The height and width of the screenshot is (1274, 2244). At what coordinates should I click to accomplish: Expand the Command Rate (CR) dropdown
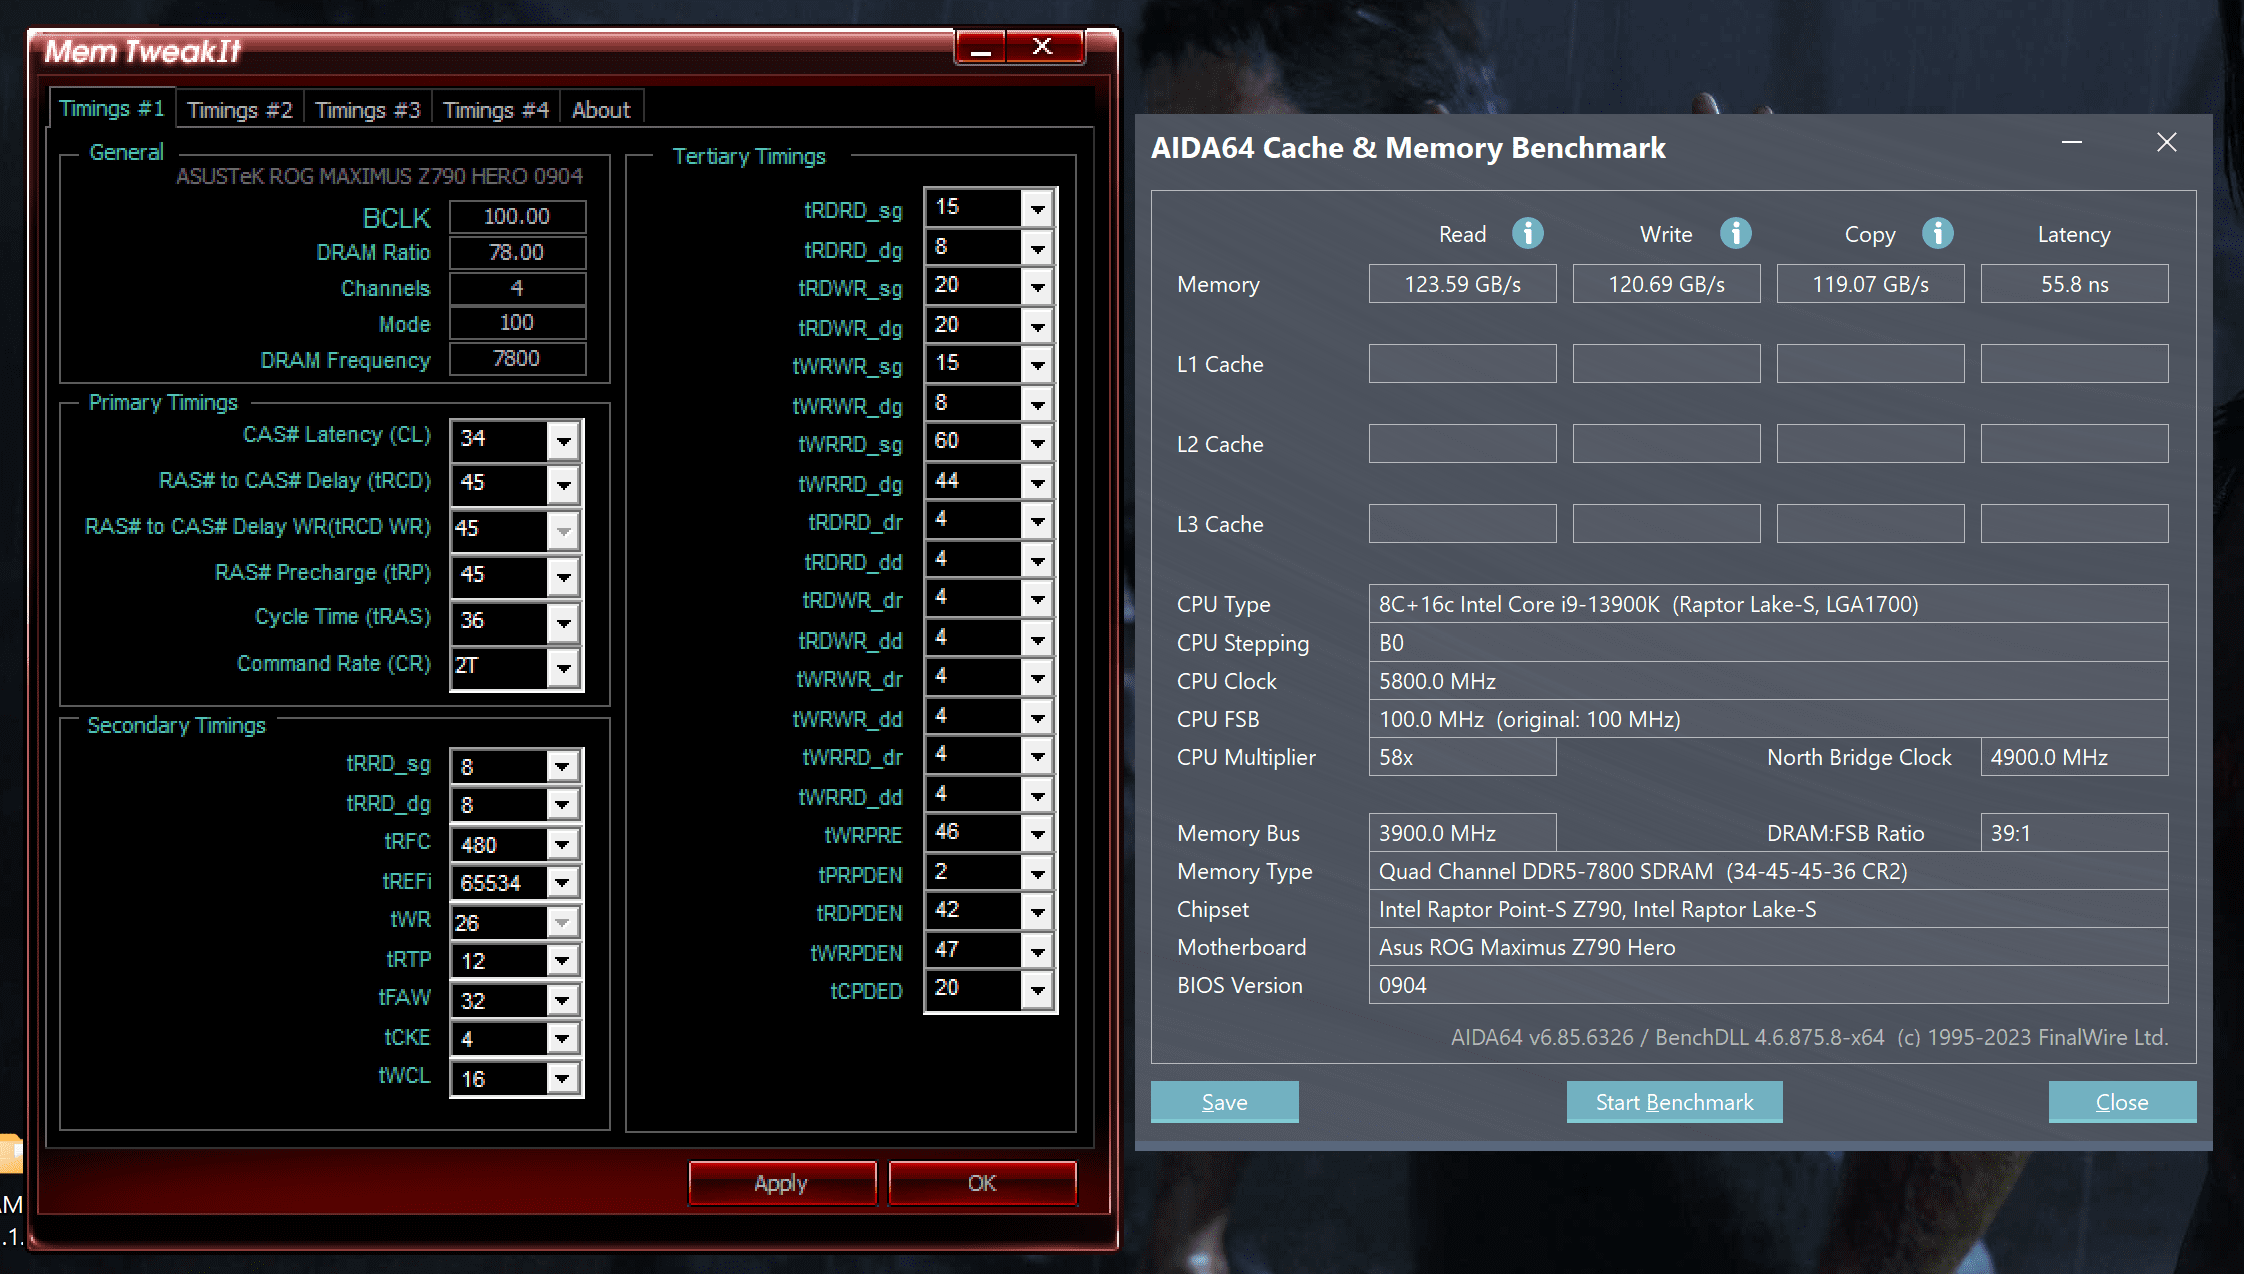click(564, 668)
